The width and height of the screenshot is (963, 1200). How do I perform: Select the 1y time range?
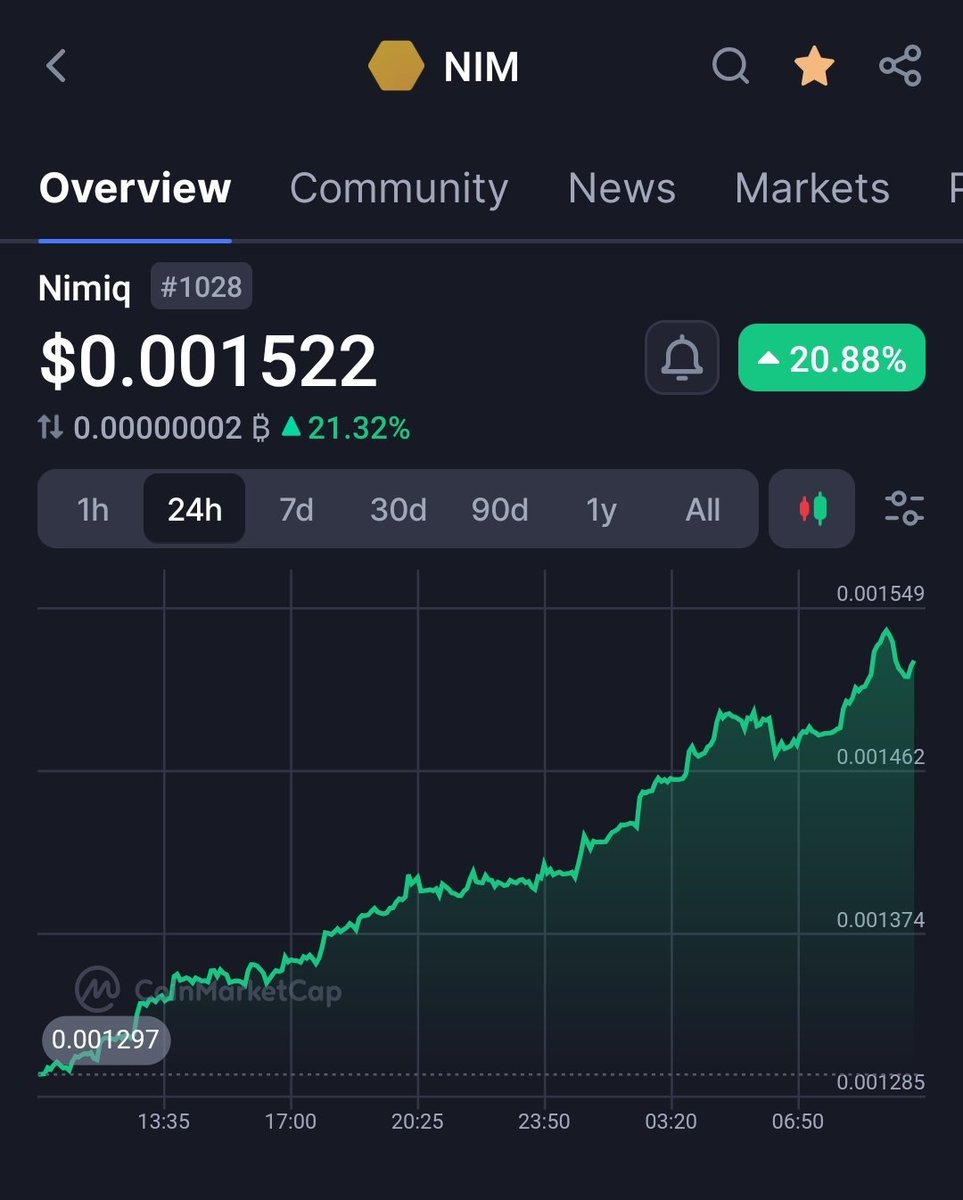[601, 510]
